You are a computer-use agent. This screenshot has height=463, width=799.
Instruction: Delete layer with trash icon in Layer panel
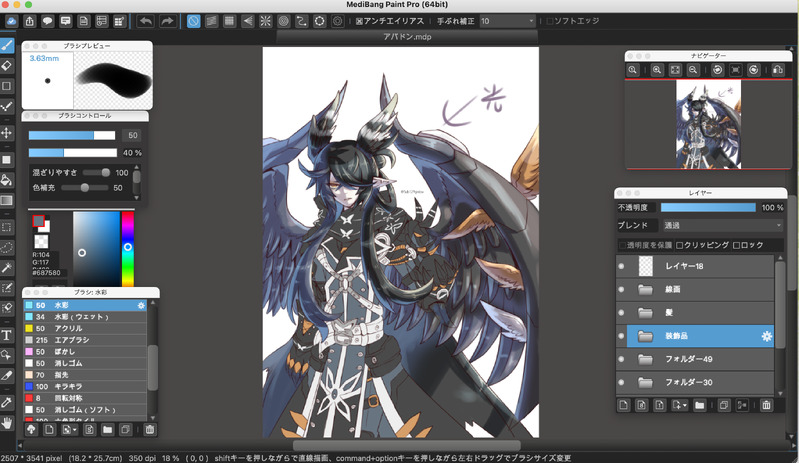[x=766, y=405]
